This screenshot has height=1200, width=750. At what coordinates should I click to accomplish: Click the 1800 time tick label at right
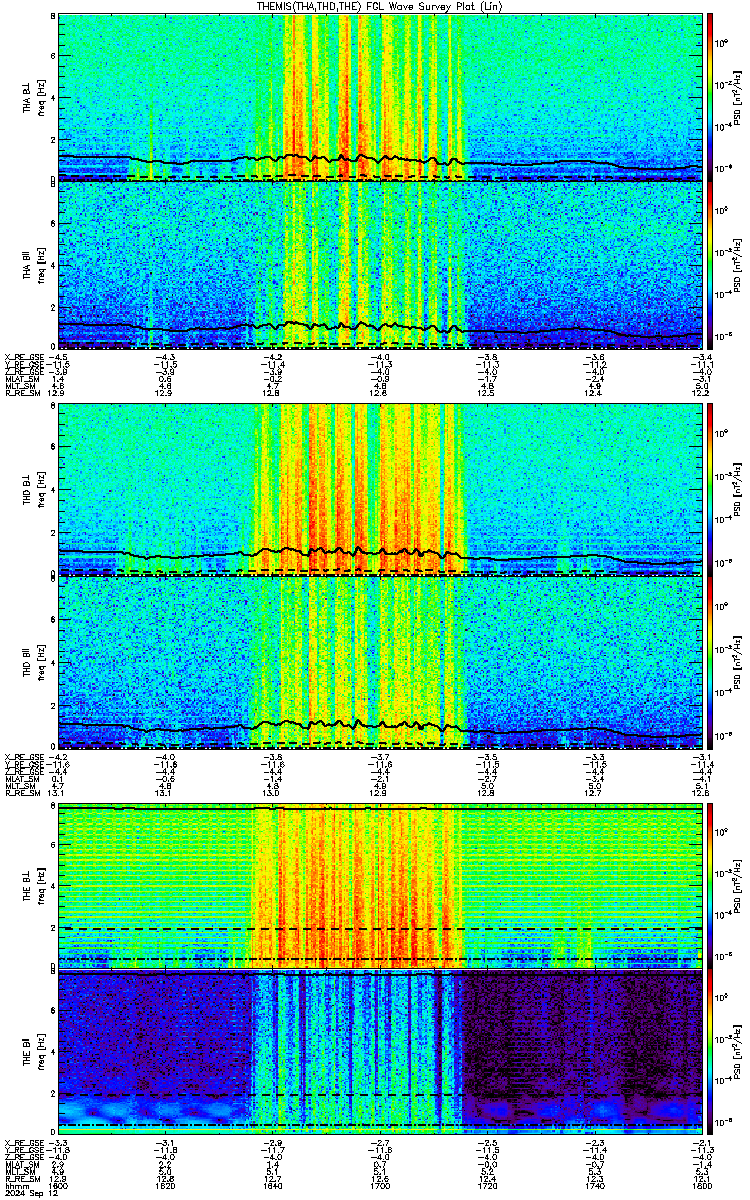[x=701, y=1185]
